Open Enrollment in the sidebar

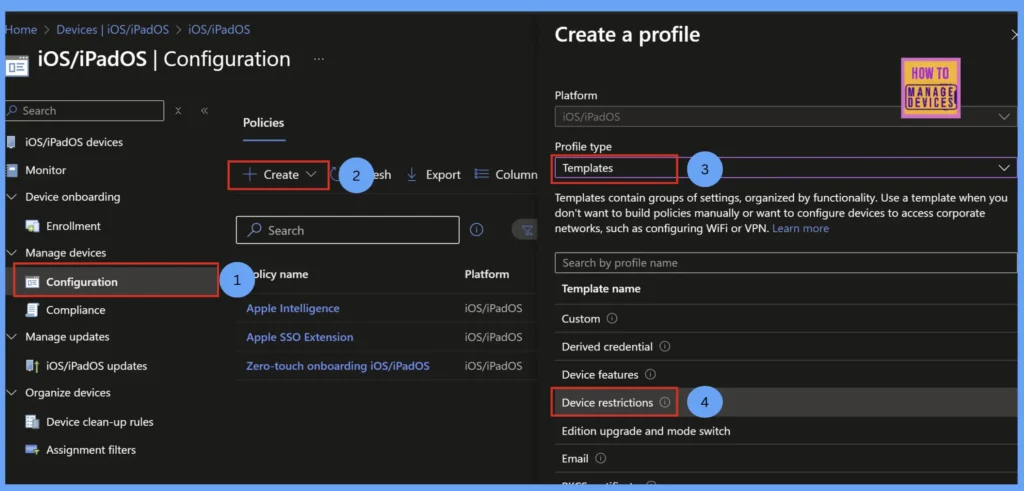pos(73,226)
